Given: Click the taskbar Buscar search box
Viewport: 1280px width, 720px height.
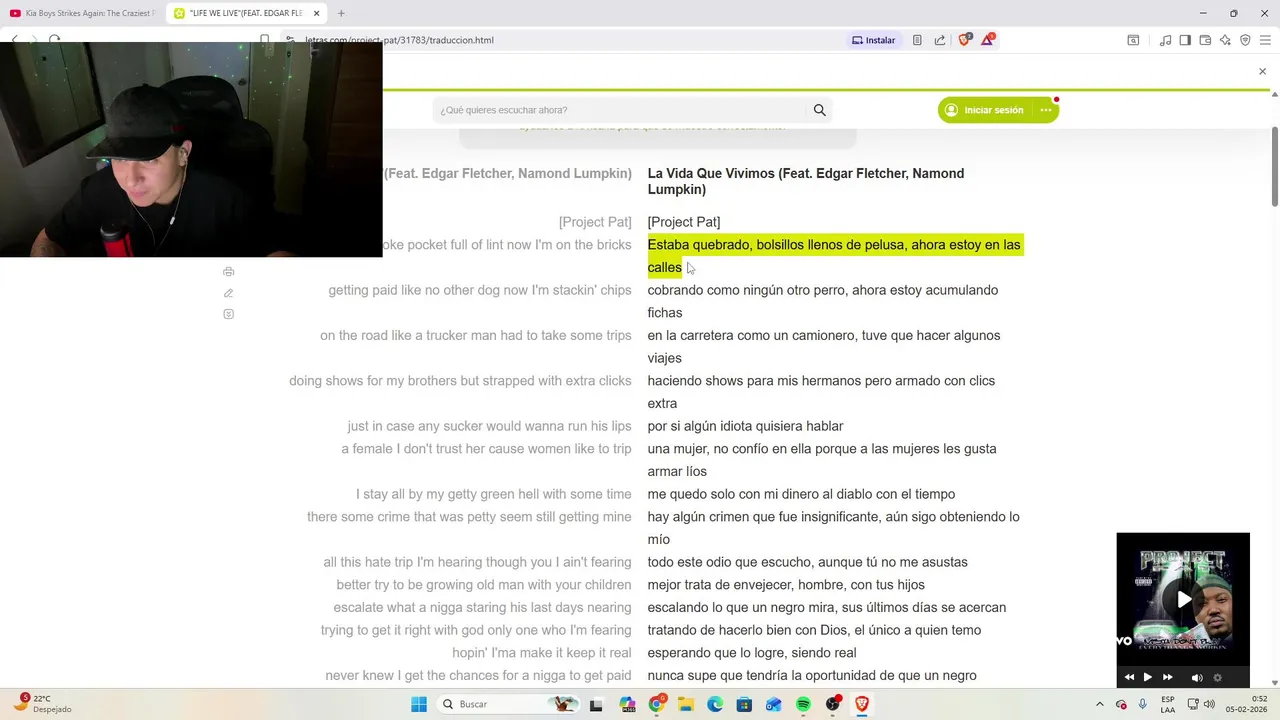Looking at the screenshot, I should (x=510, y=704).
